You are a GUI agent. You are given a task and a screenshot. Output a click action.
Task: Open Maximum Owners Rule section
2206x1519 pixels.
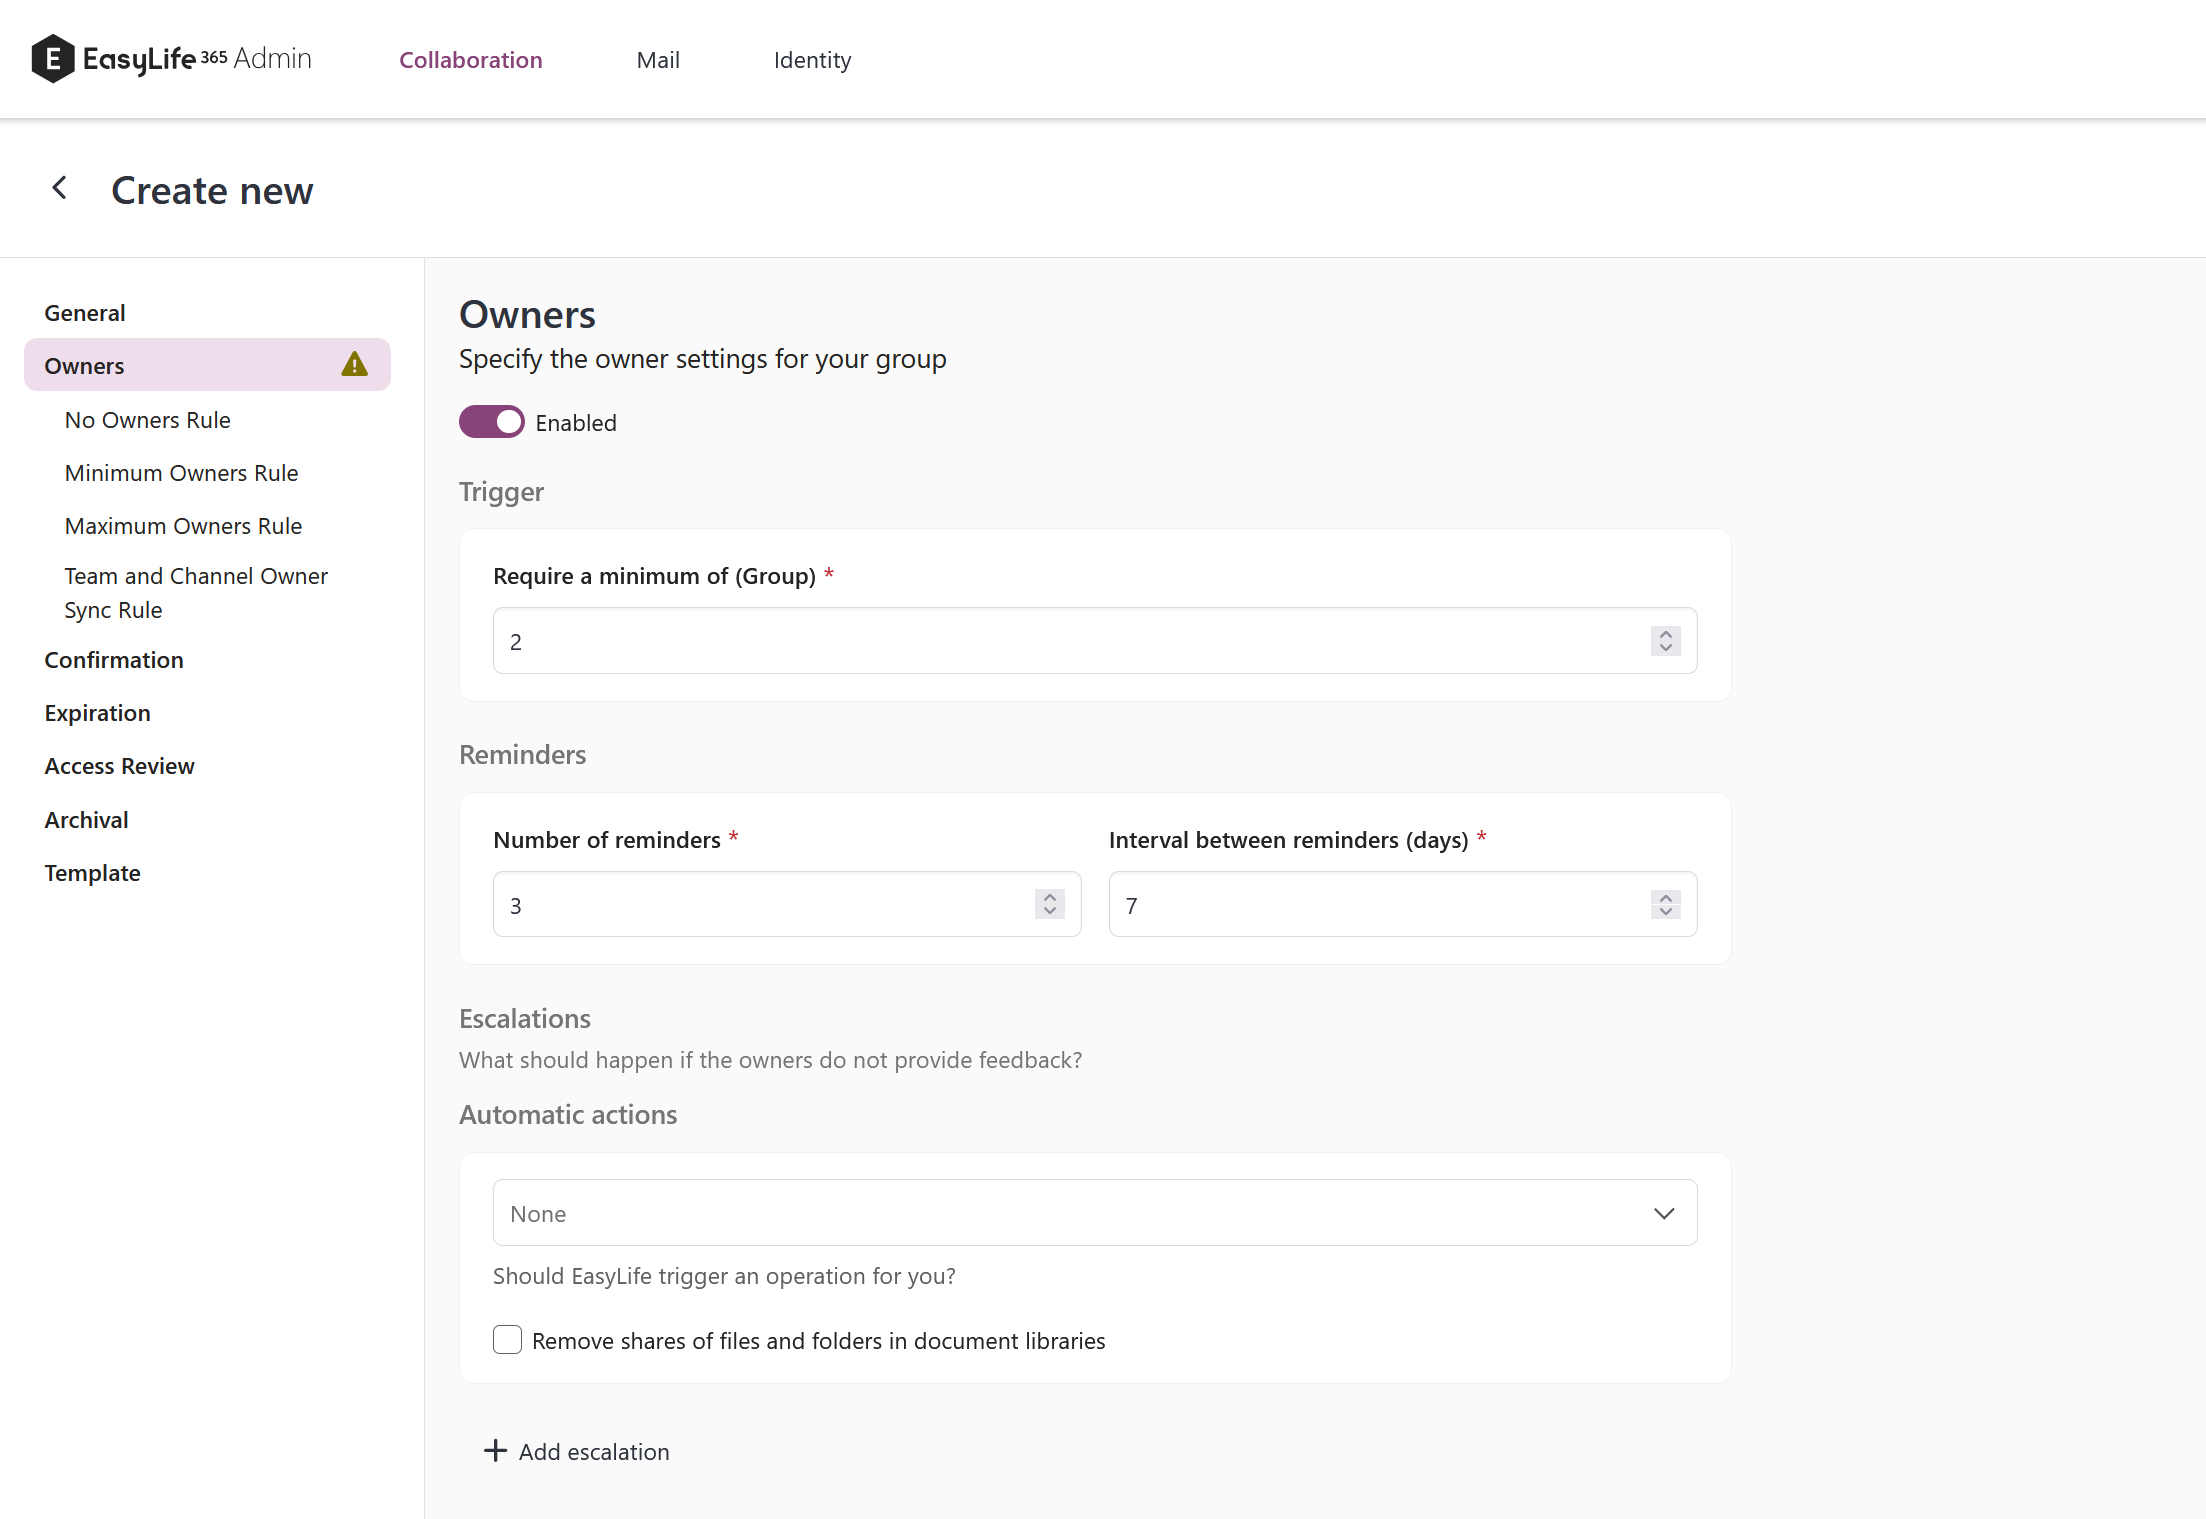(x=183, y=526)
